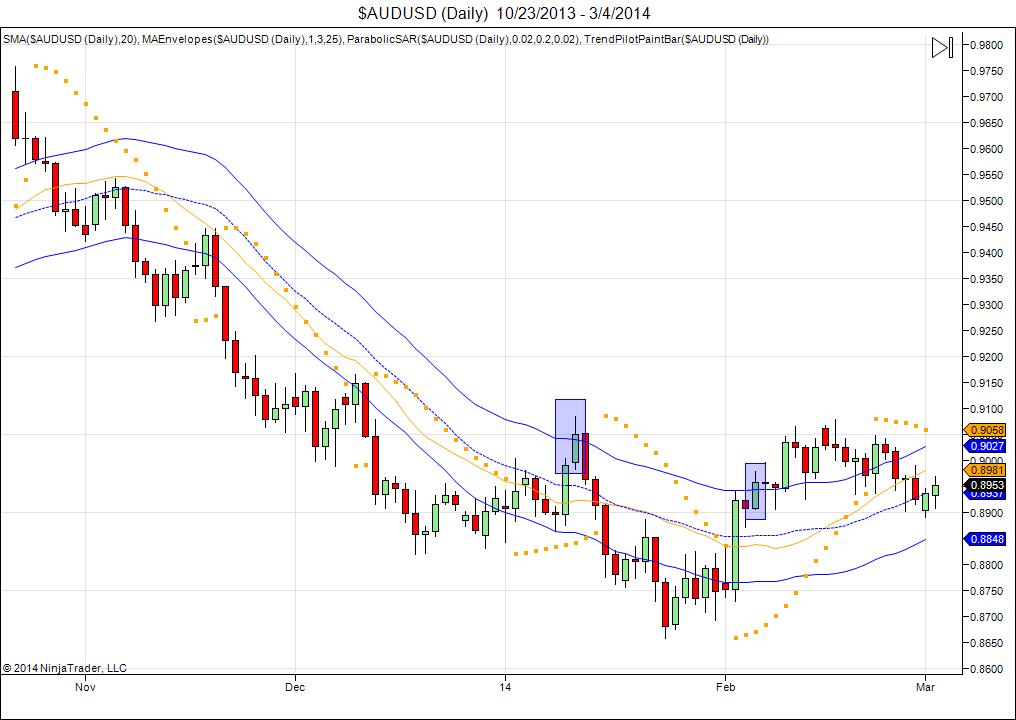Click the 0.9800 price axis label
Viewport: 1016px width, 720px height.
987,45
